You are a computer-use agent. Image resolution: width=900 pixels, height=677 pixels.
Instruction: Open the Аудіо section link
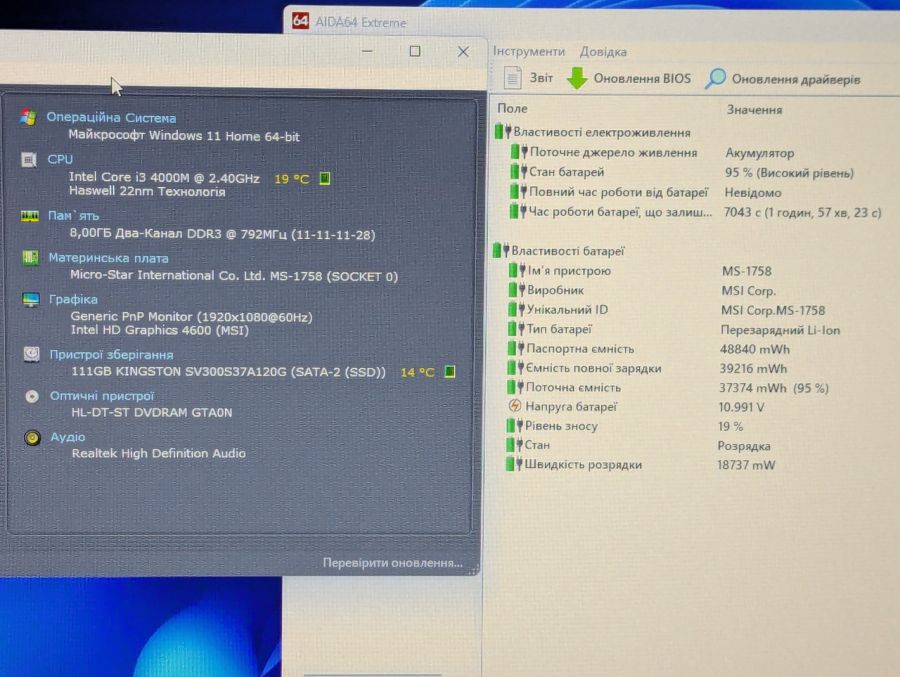pos(68,437)
